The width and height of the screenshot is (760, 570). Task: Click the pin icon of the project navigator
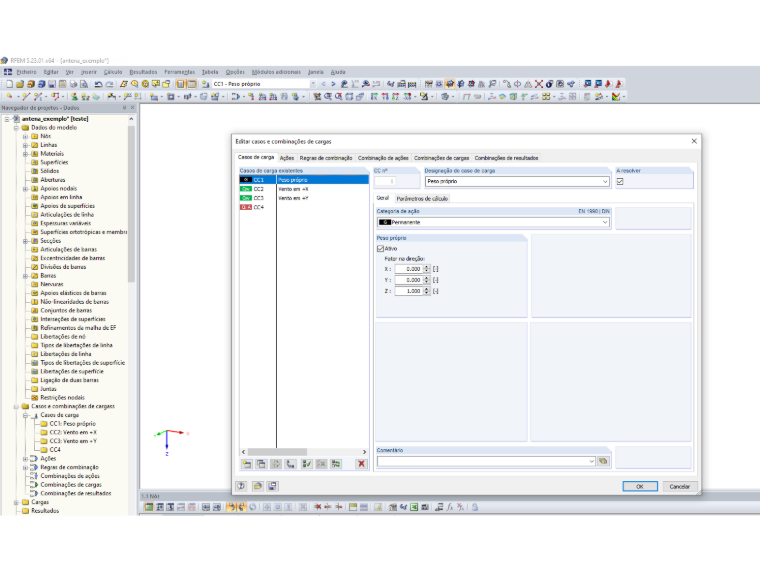tap(125, 108)
